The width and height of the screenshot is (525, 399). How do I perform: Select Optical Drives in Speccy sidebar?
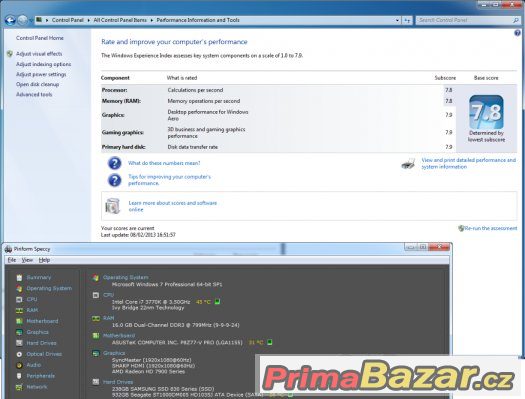point(44,354)
